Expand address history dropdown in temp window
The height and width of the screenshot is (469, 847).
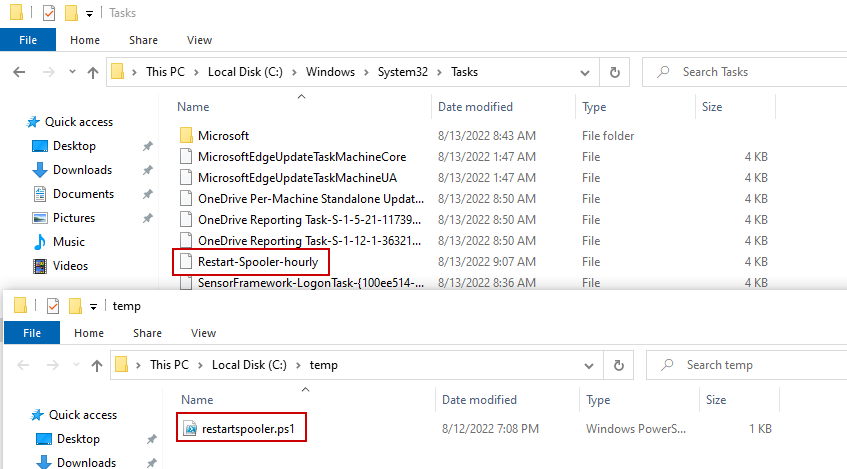[590, 365]
